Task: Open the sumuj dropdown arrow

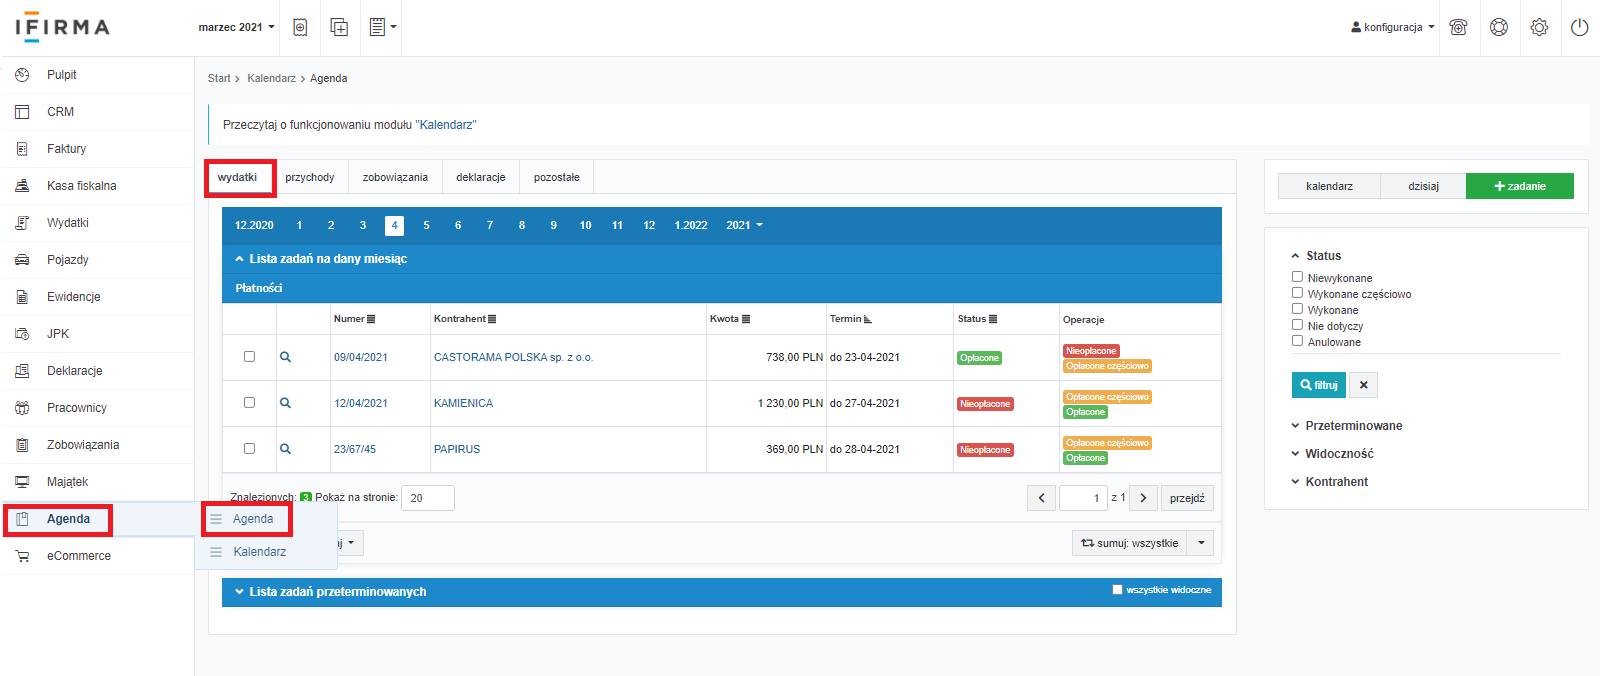Action: point(1201,543)
